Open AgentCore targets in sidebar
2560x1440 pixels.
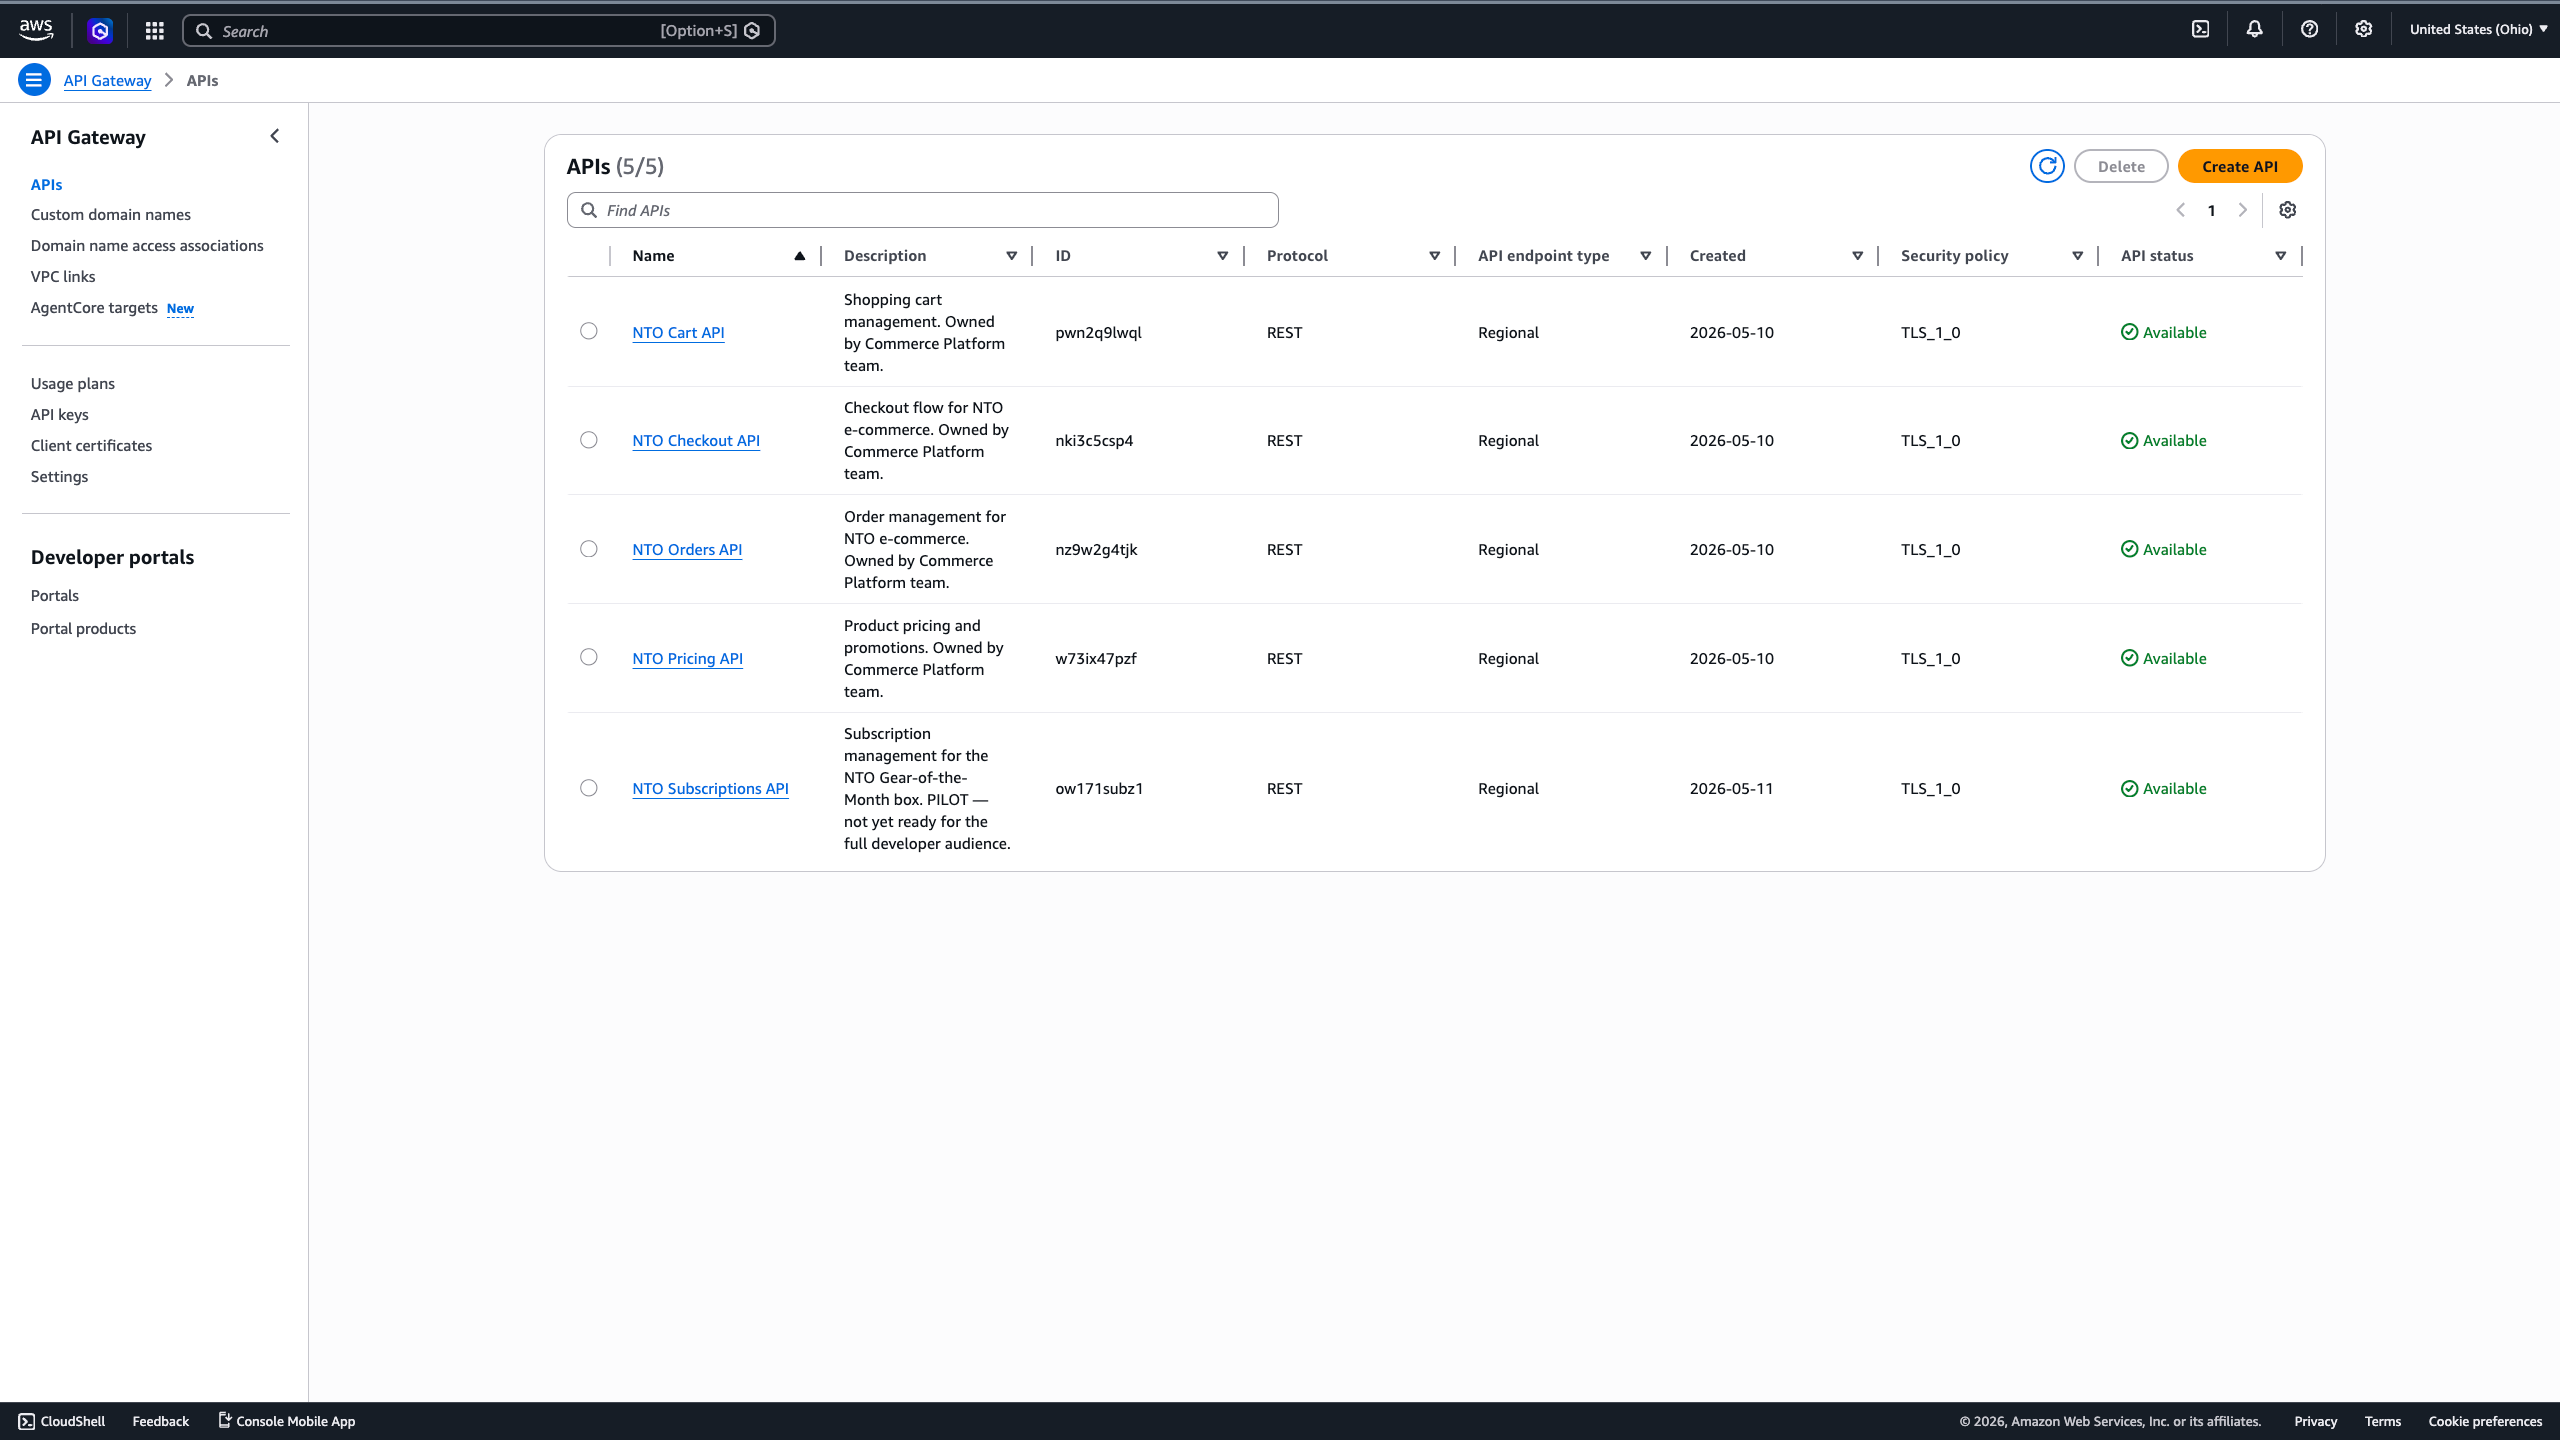pos(94,308)
